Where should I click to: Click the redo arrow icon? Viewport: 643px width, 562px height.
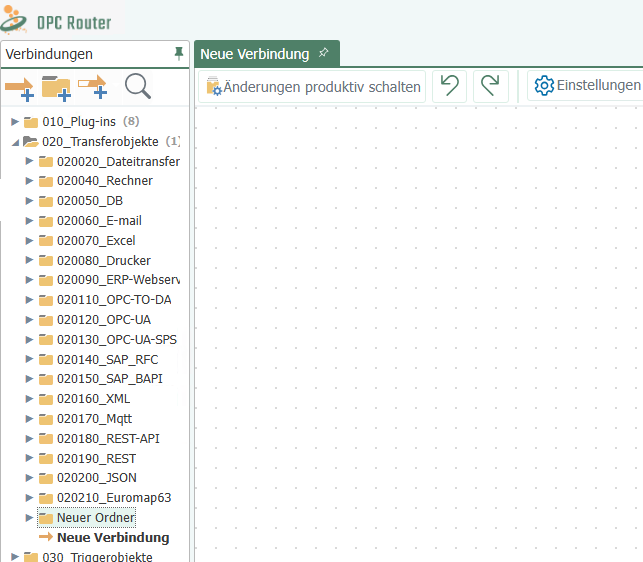click(490, 86)
